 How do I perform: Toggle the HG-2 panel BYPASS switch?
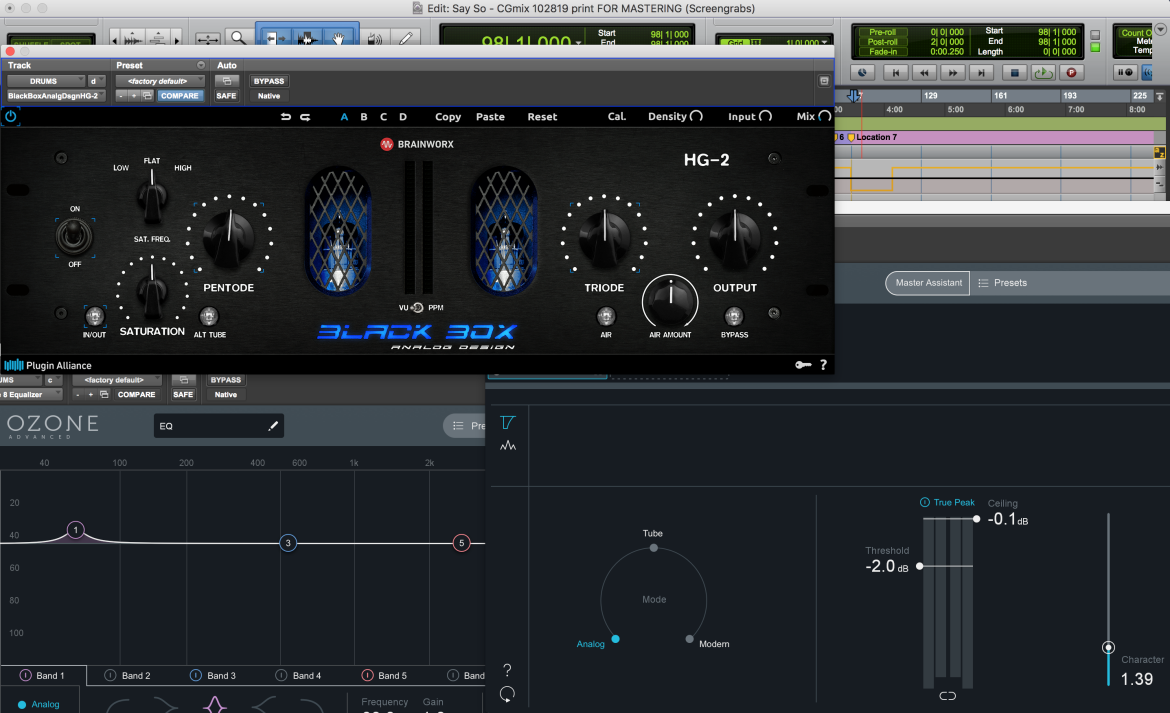point(734,316)
